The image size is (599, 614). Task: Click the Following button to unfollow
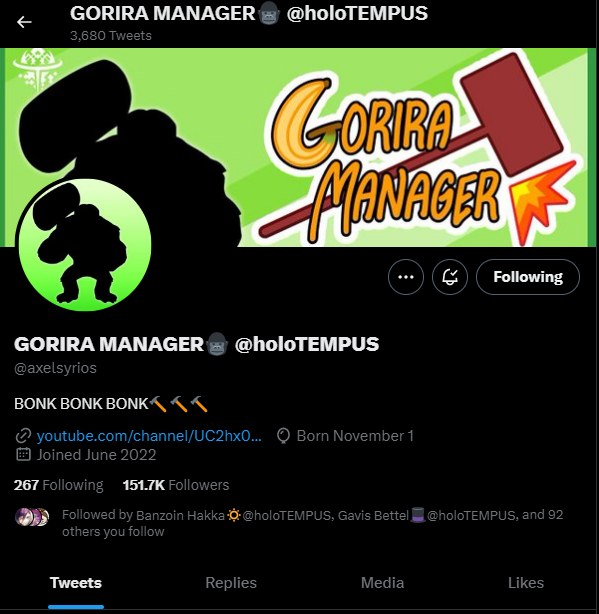(528, 277)
